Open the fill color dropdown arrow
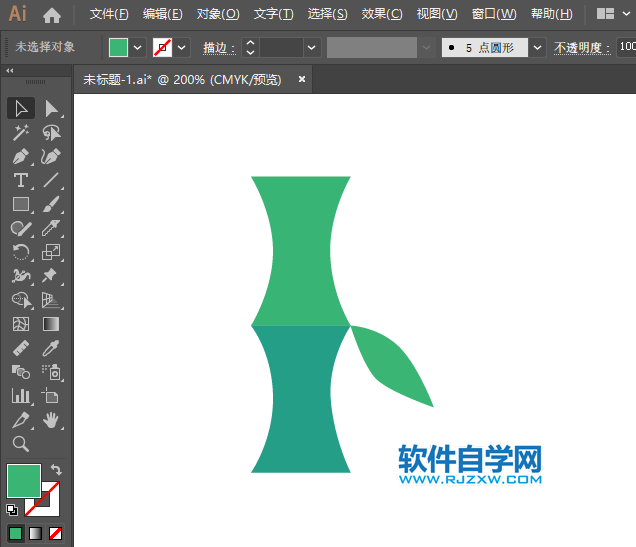 [x=138, y=47]
